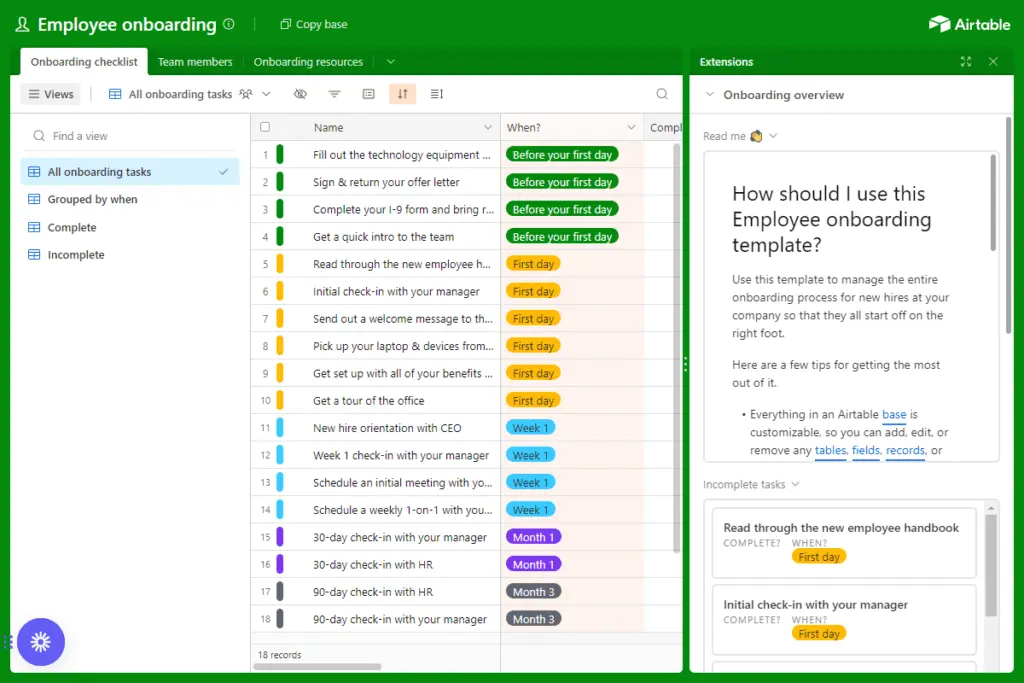Click 'Get a quick intro to the team'

[x=383, y=236]
